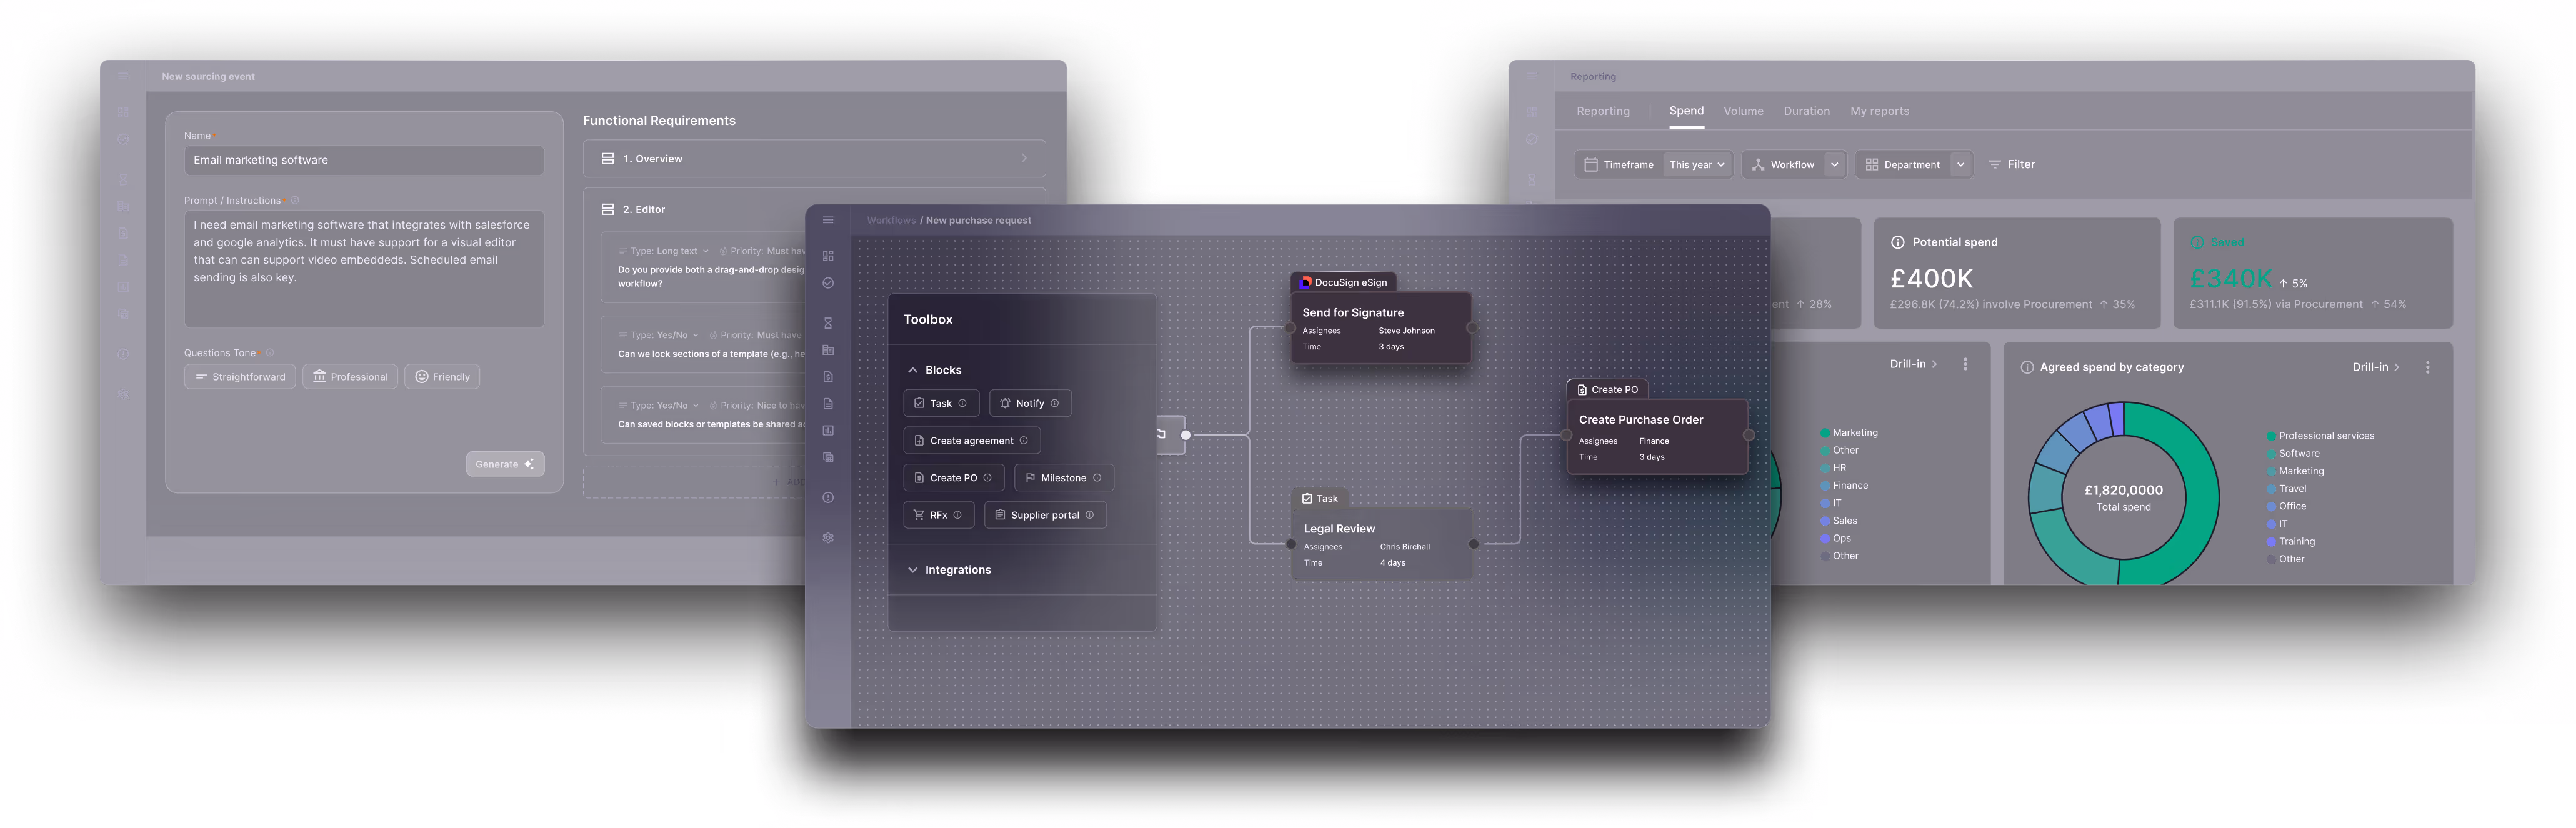Viewport: 2576px width, 828px height.
Task: Add the Create PO block from Toolbox
Action: click(x=953, y=478)
